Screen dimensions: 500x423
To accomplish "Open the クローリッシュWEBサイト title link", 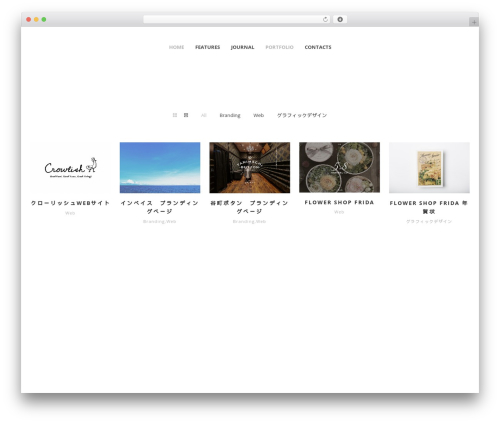I will (70, 203).
